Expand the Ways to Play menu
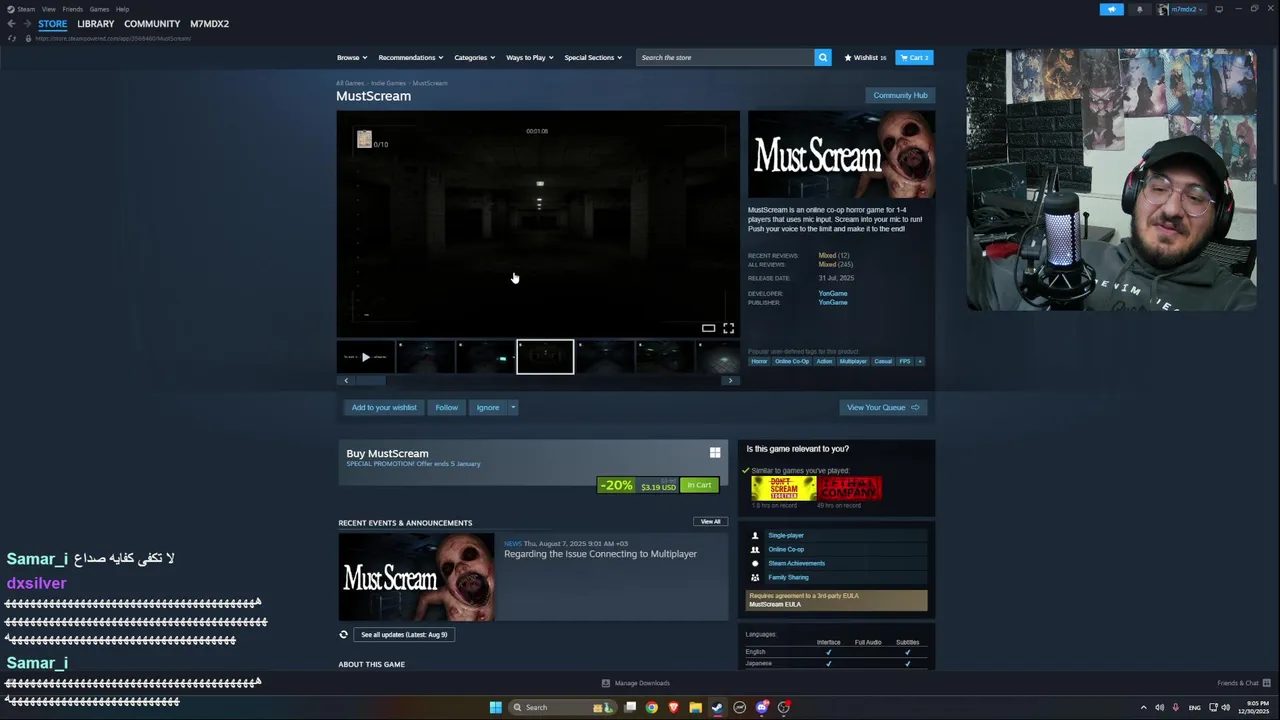Image resolution: width=1280 pixels, height=720 pixels. [529, 57]
